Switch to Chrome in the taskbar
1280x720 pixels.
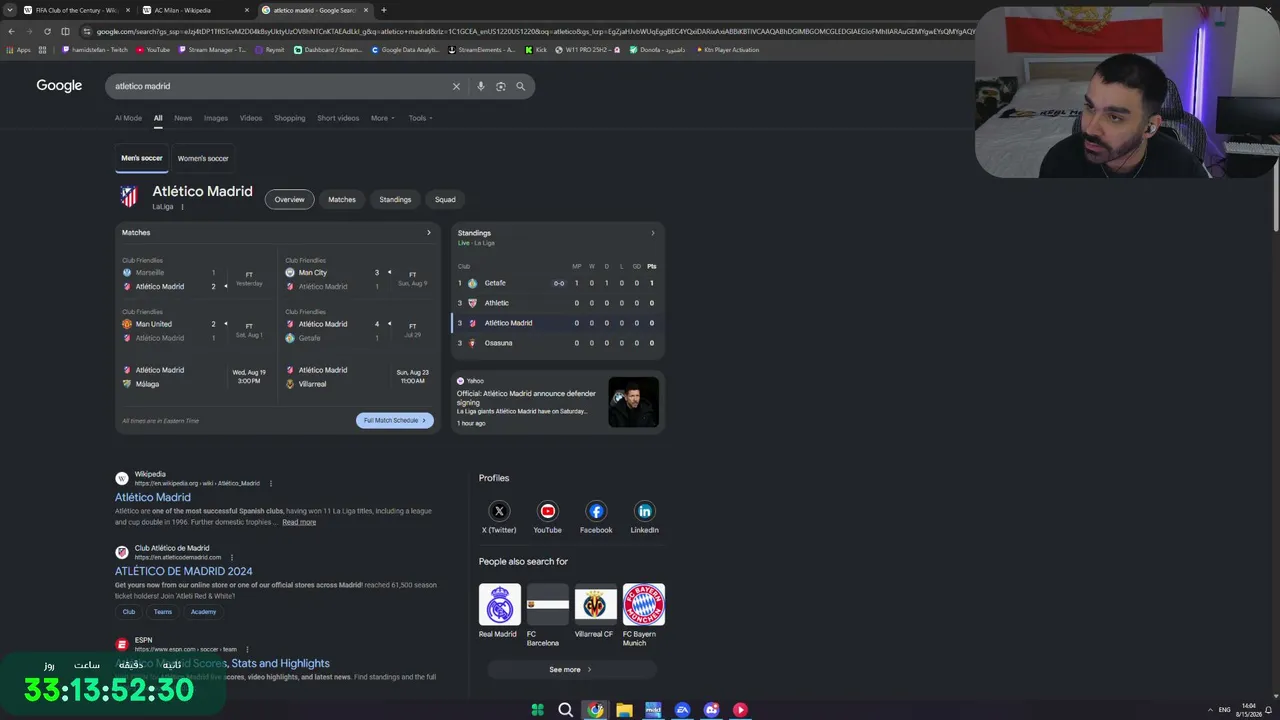point(595,710)
